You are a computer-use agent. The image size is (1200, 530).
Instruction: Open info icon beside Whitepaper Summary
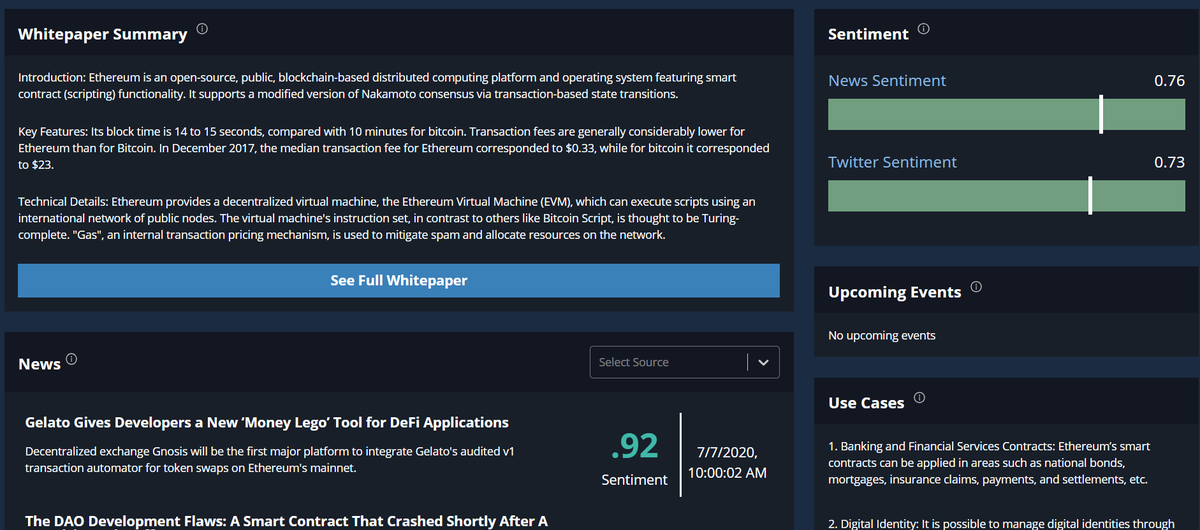pyautogui.click(x=203, y=30)
